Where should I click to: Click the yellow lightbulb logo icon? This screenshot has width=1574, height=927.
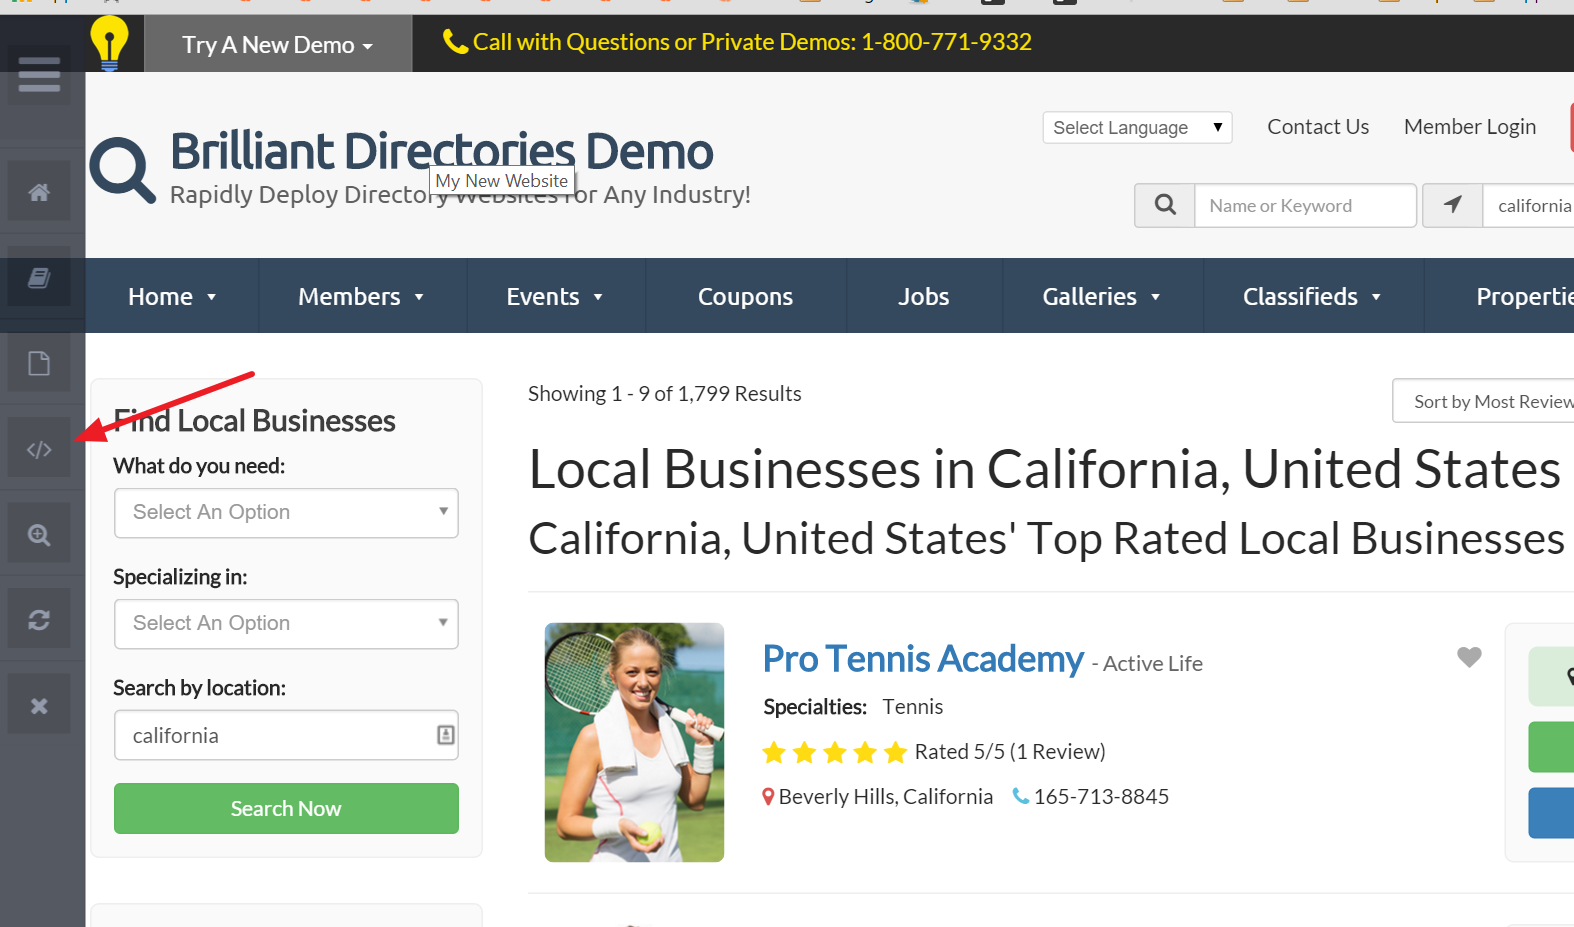point(109,44)
